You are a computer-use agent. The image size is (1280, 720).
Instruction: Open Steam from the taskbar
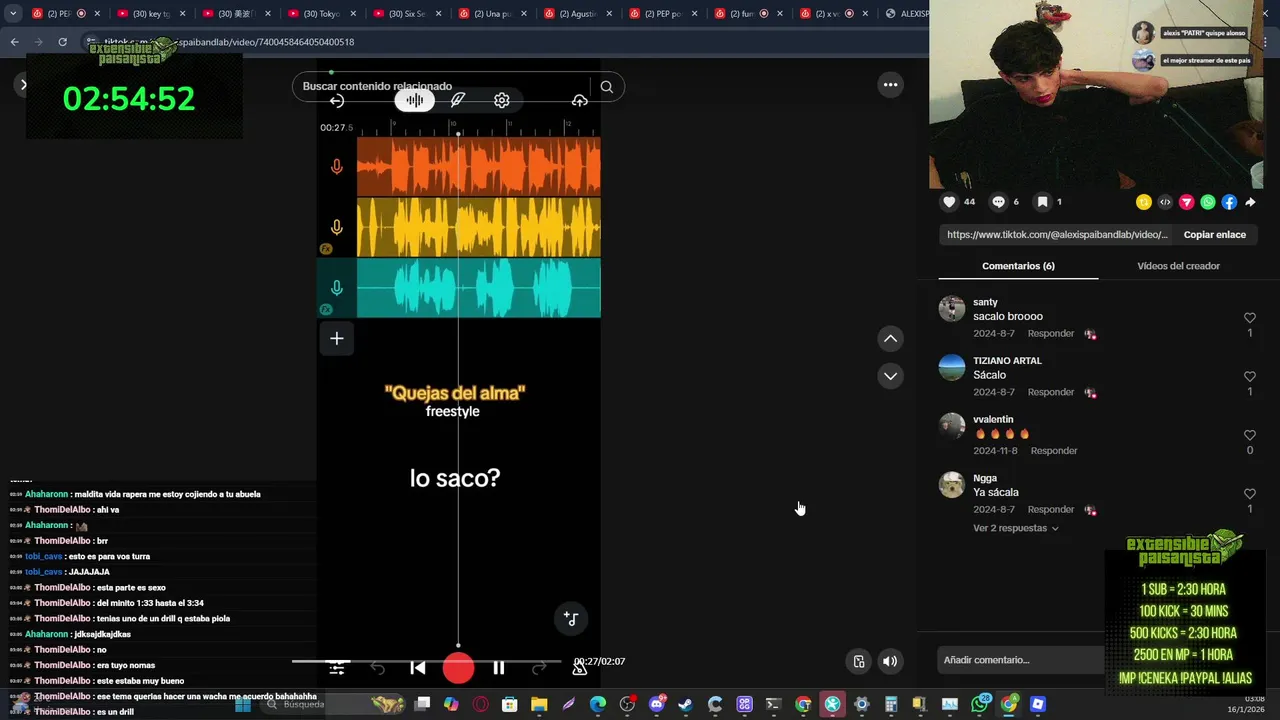(x=685, y=705)
